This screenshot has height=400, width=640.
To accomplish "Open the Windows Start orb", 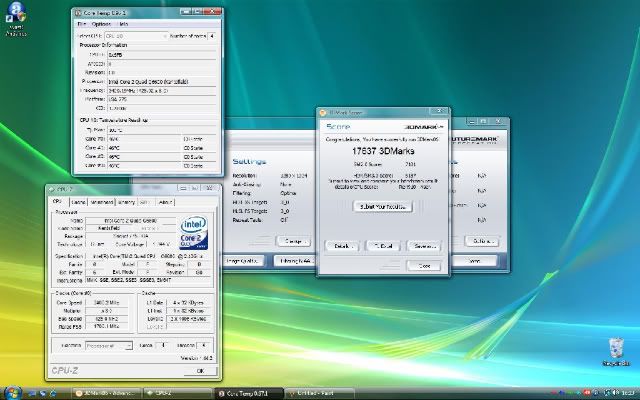I will click(x=12, y=393).
